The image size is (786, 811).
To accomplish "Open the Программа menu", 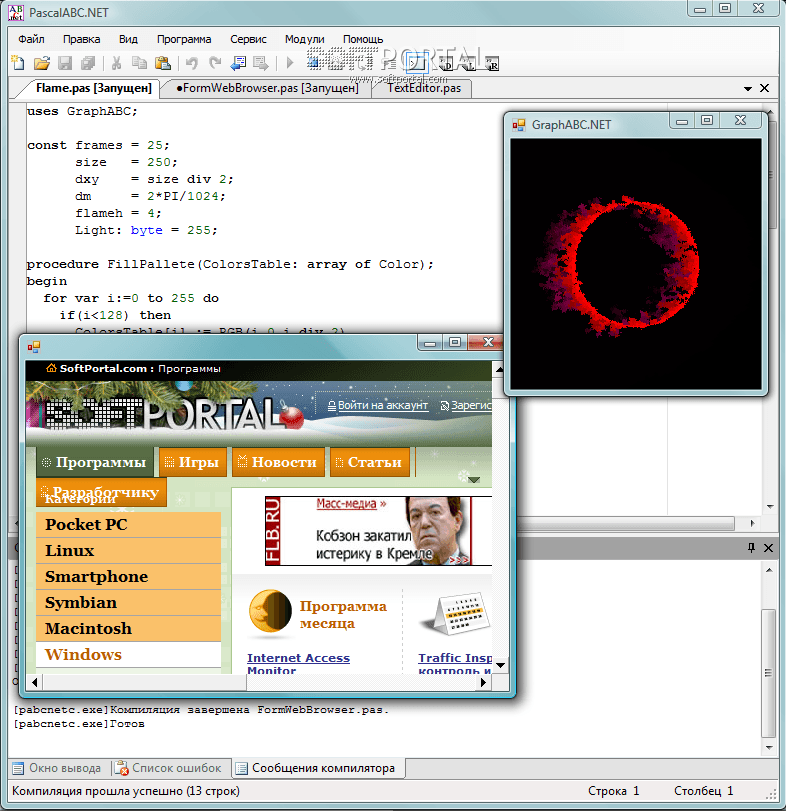I will 184,39.
